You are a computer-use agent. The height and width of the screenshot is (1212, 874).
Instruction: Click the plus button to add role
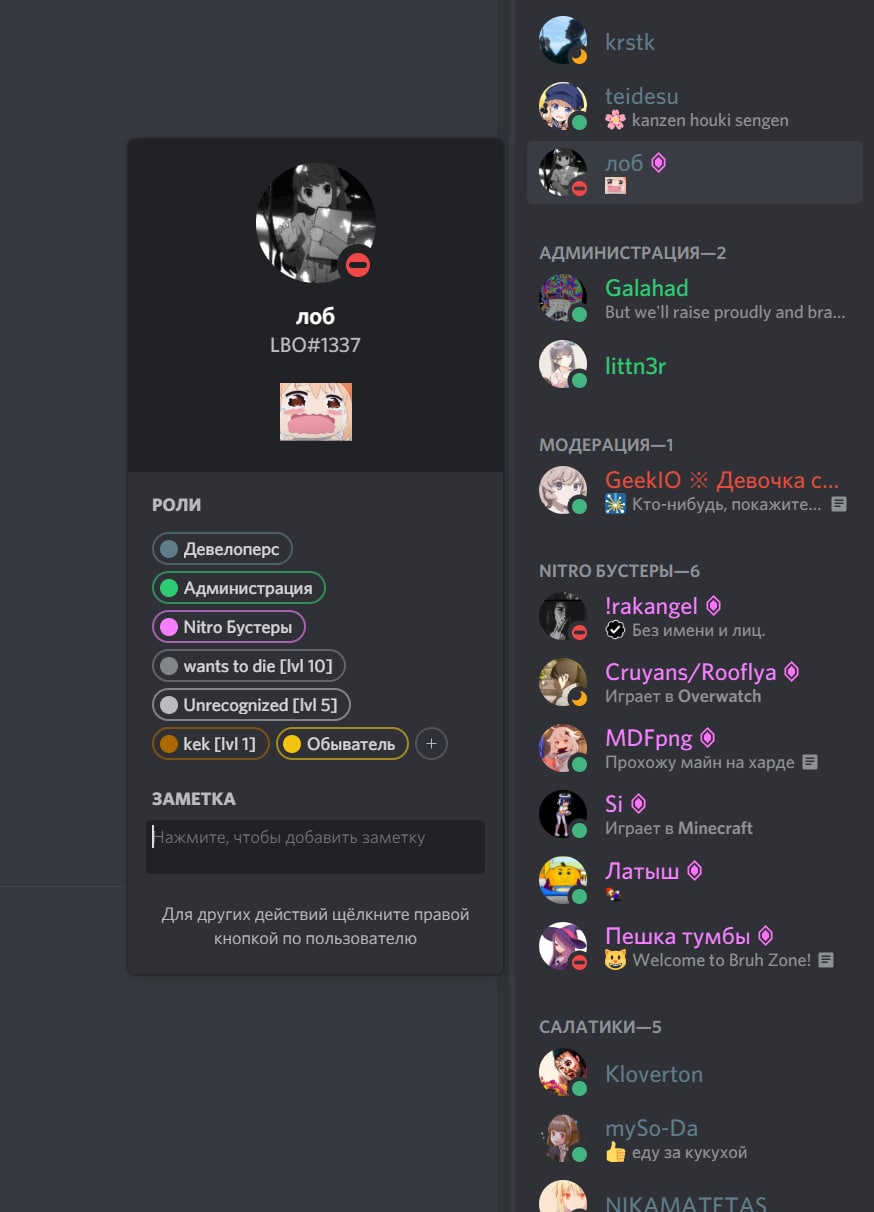pyautogui.click(x=431, y=743)
